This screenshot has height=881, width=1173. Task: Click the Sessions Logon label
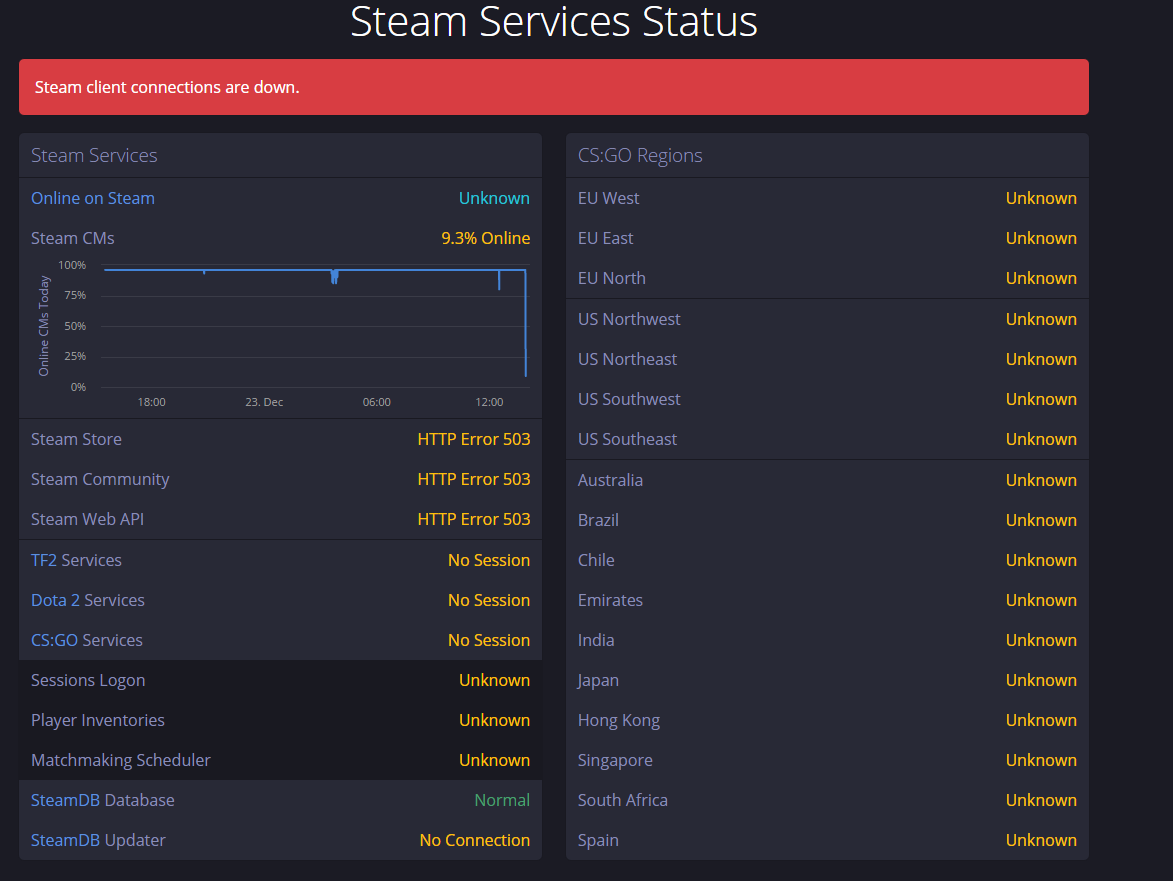coord(88,681)
